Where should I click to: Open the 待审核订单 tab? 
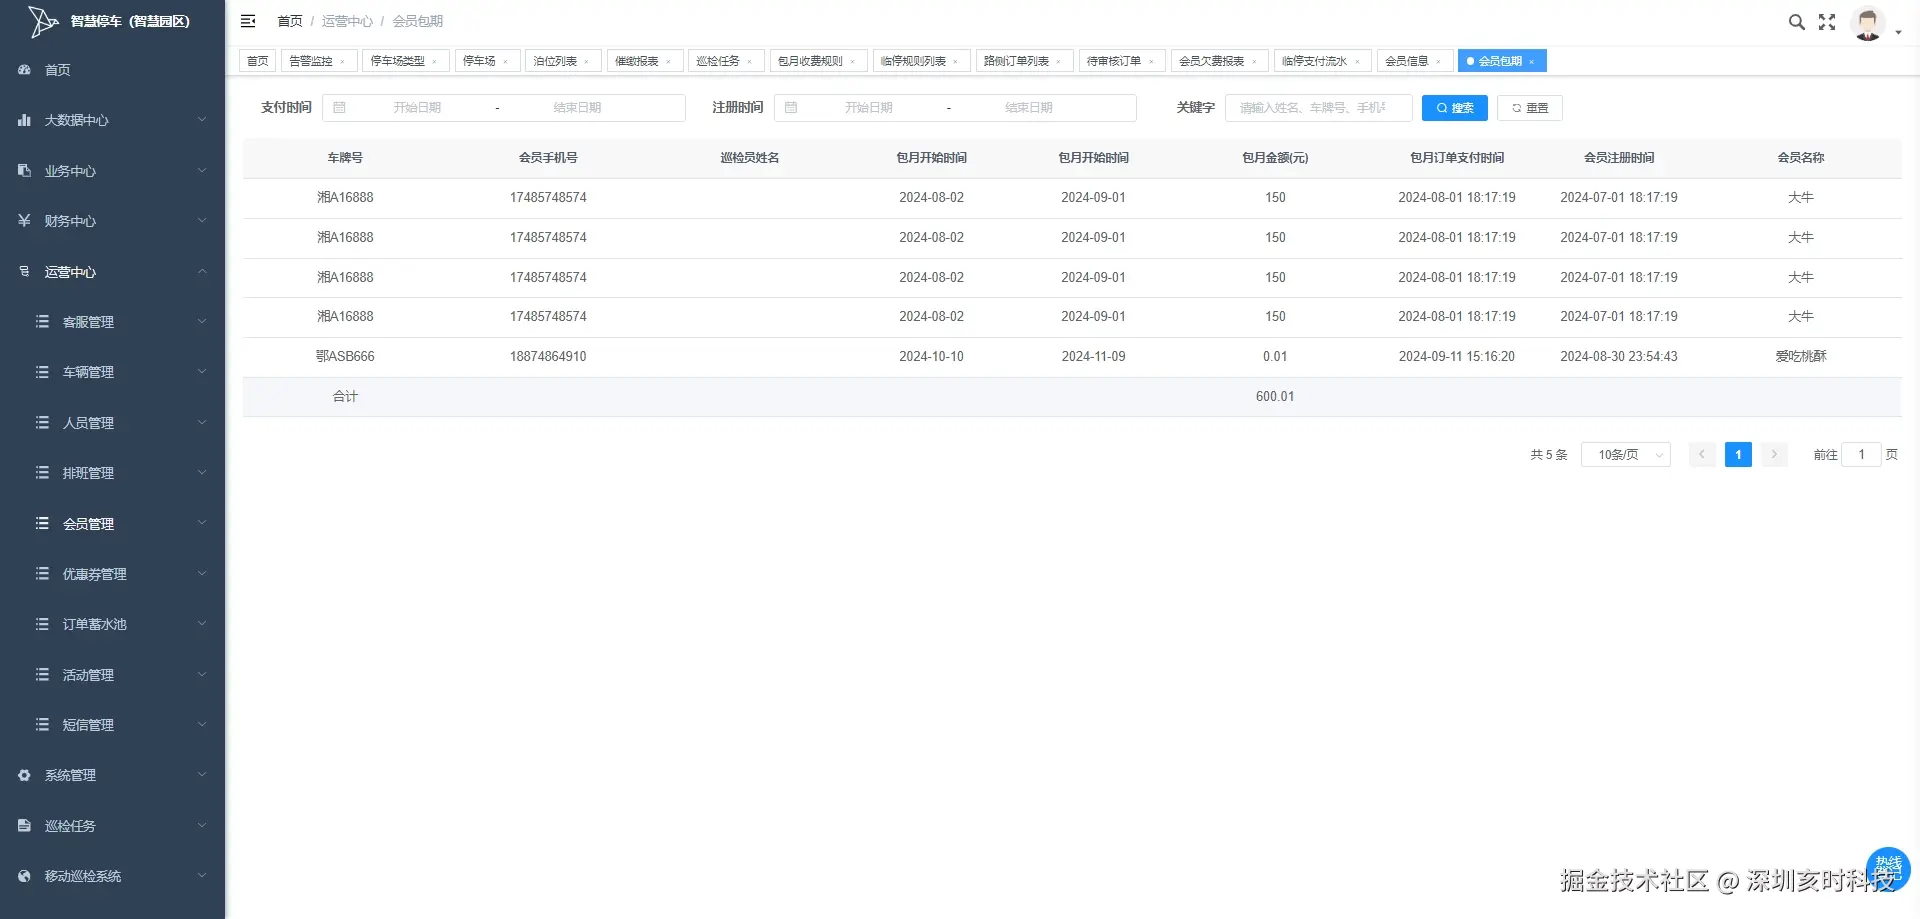pyautogui.click(x=1122, y=61)
